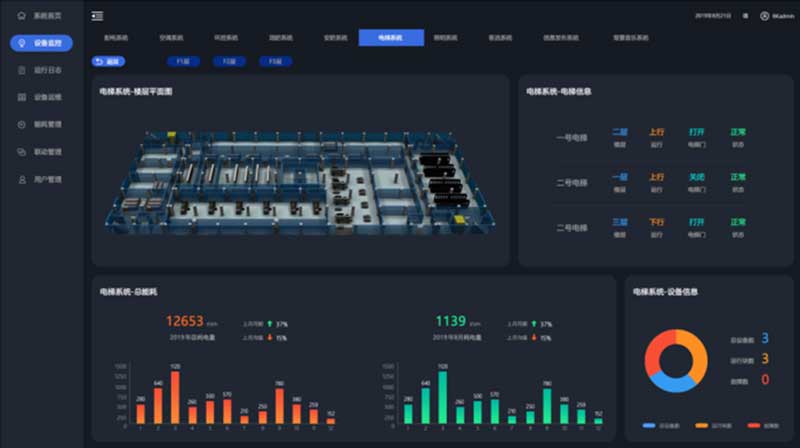The image size is (800, 448).
Task: Select the F1层 floor button
Action: pyautogui.click(x=182, y=61)
